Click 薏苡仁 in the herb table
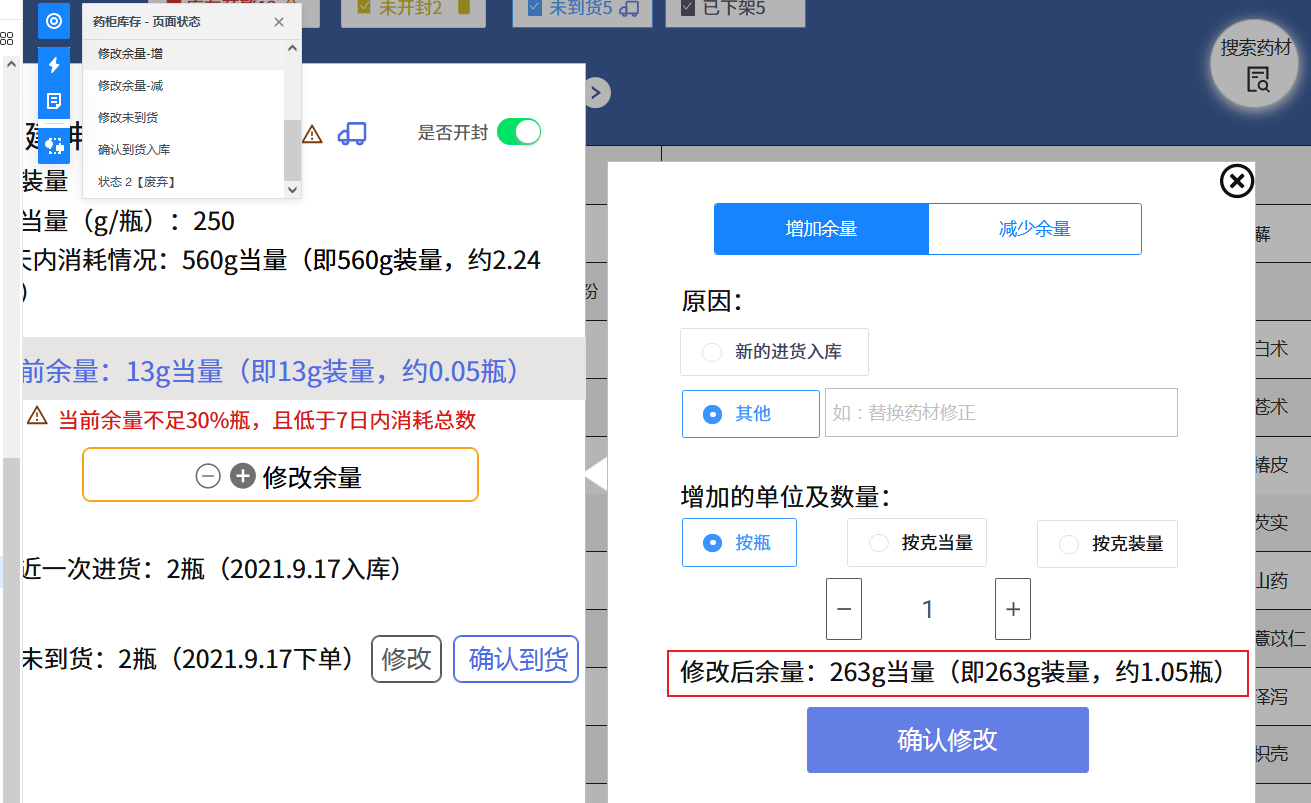 coord(1280,638)
